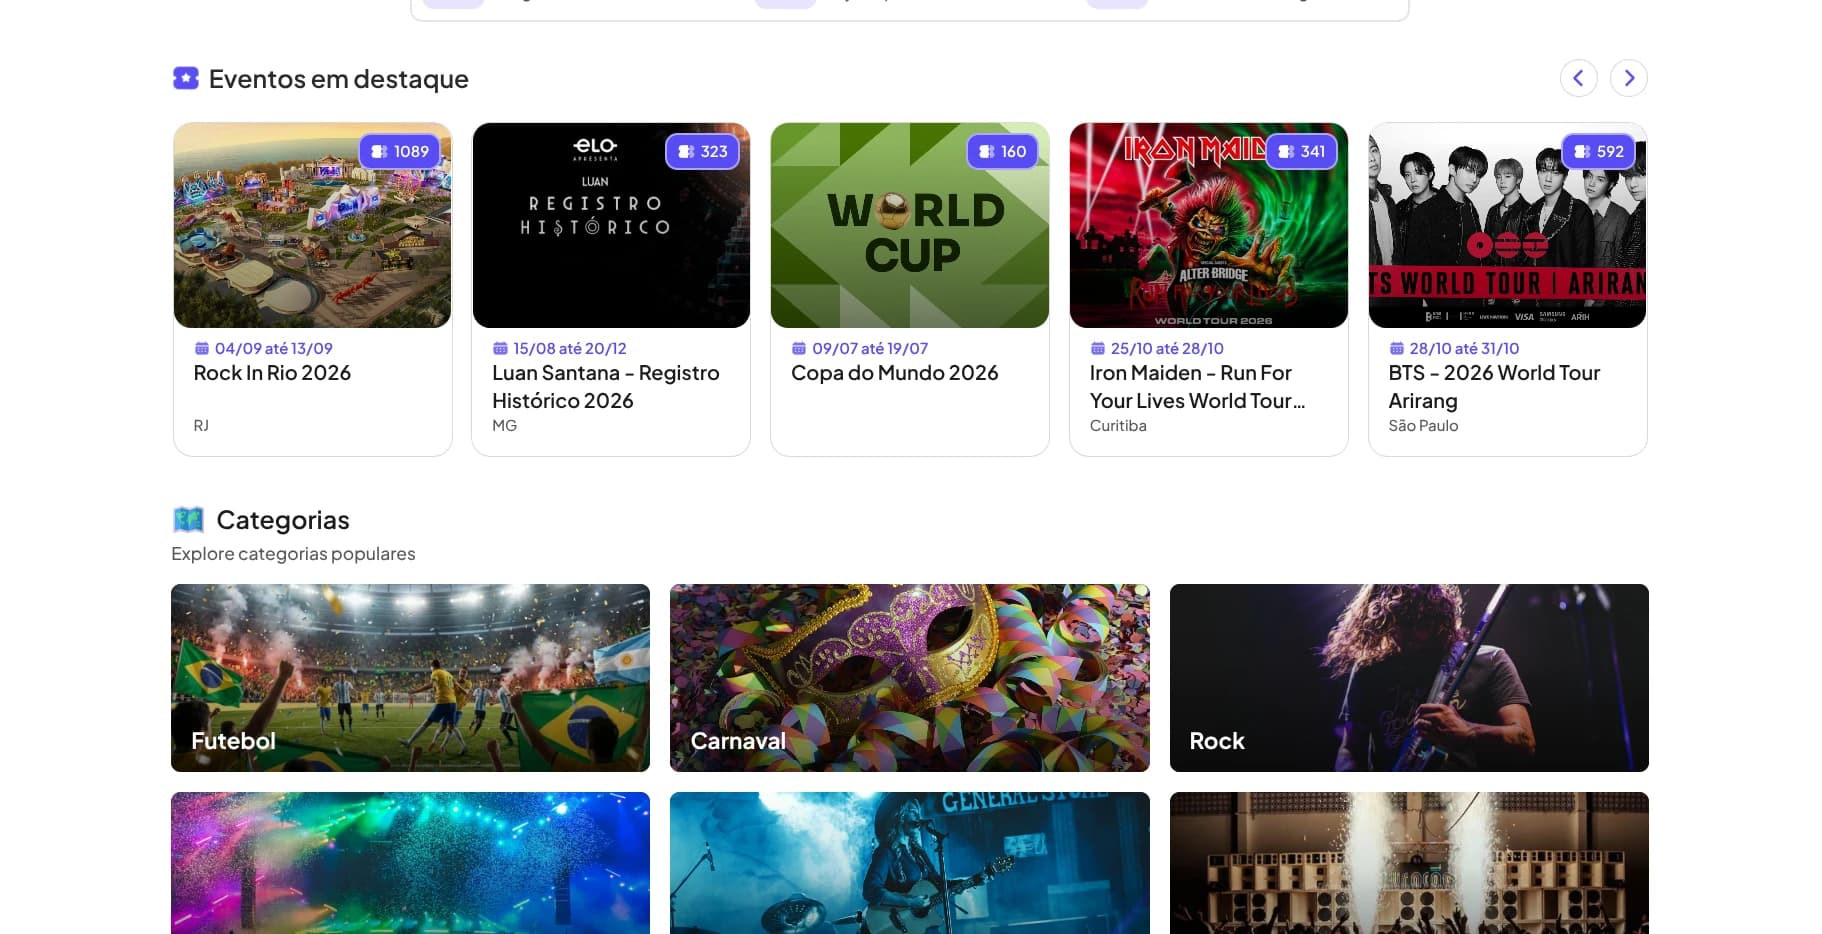Click the Rock In Rio 2026 title

(x=272, y=373)
